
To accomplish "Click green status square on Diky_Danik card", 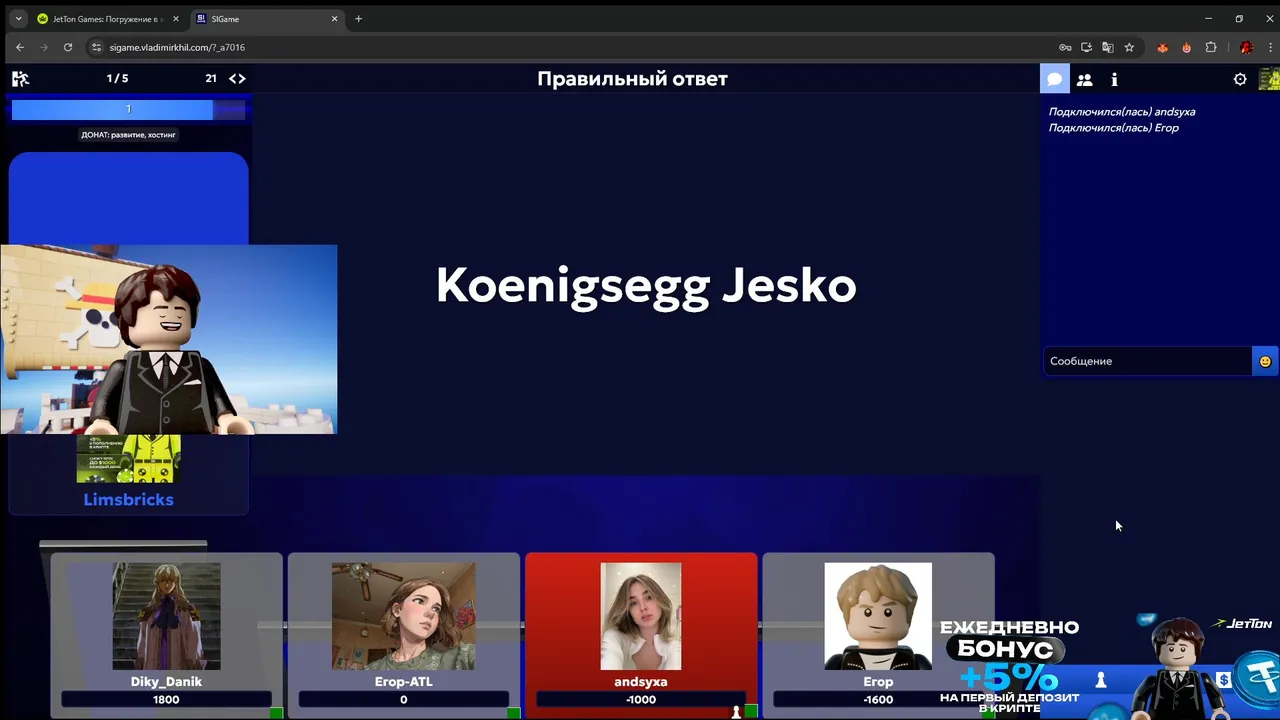I will [x=277, y=713].
